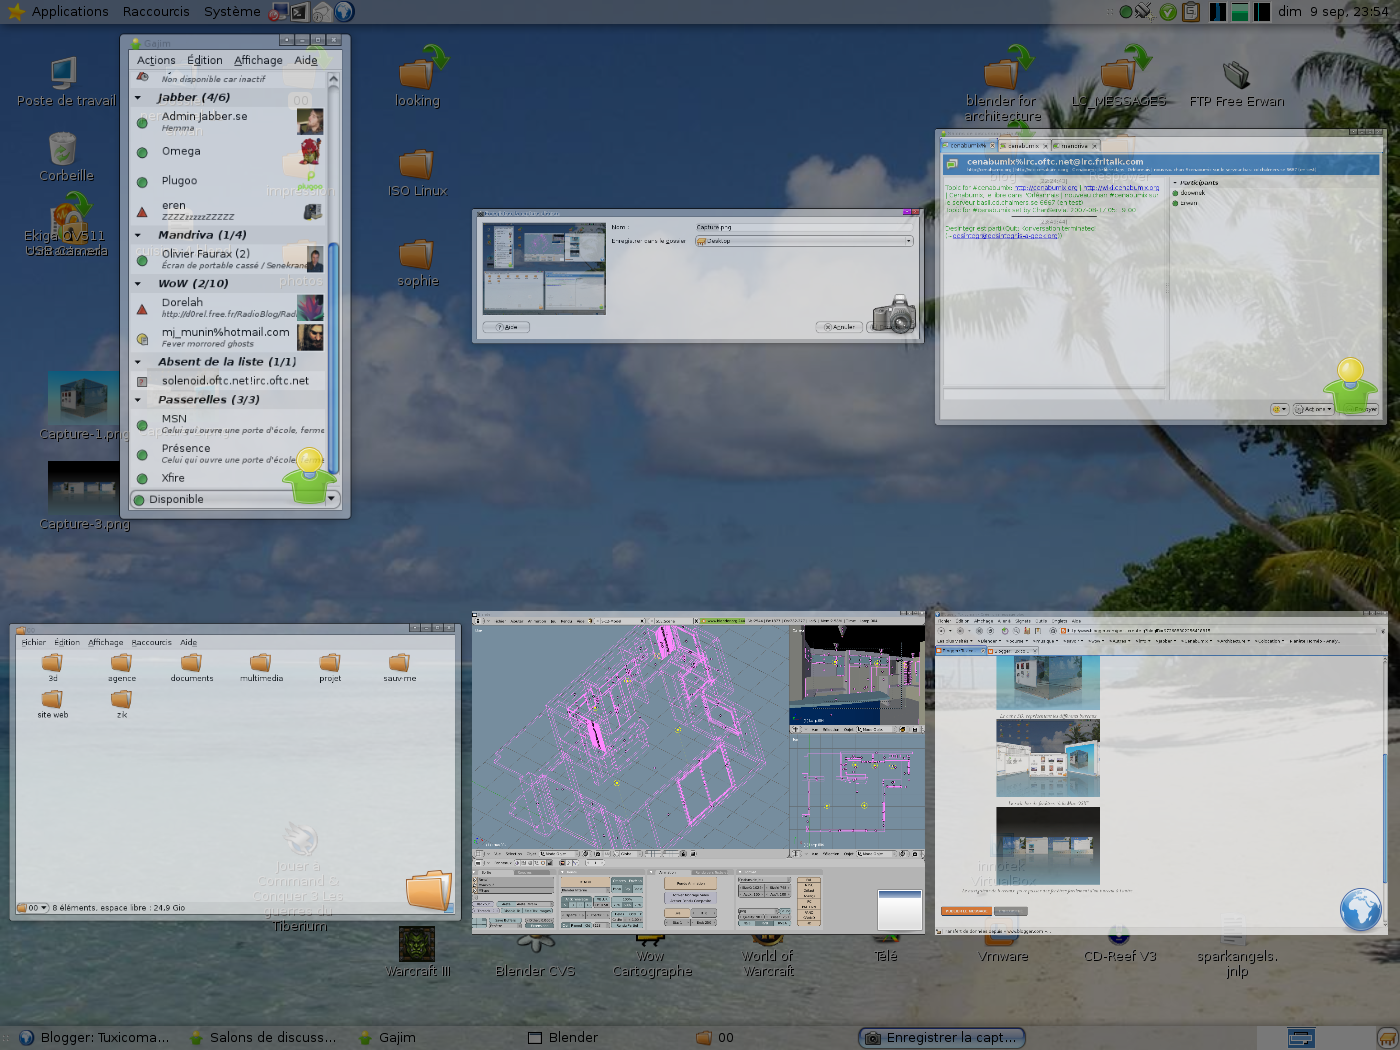1400x1050 pixels.
Task: Open the 'Disponible' status dropdown in Gajim
Action: (235, 499)
